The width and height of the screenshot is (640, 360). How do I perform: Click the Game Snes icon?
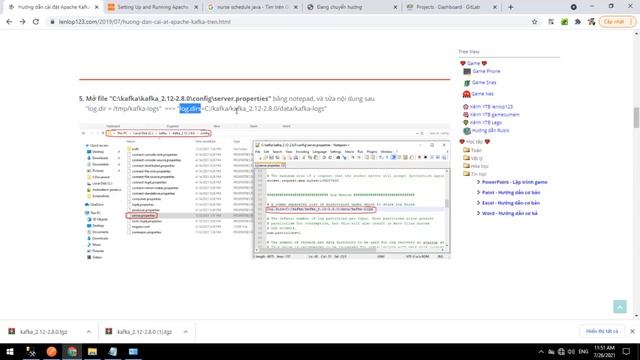coord(467,83)
